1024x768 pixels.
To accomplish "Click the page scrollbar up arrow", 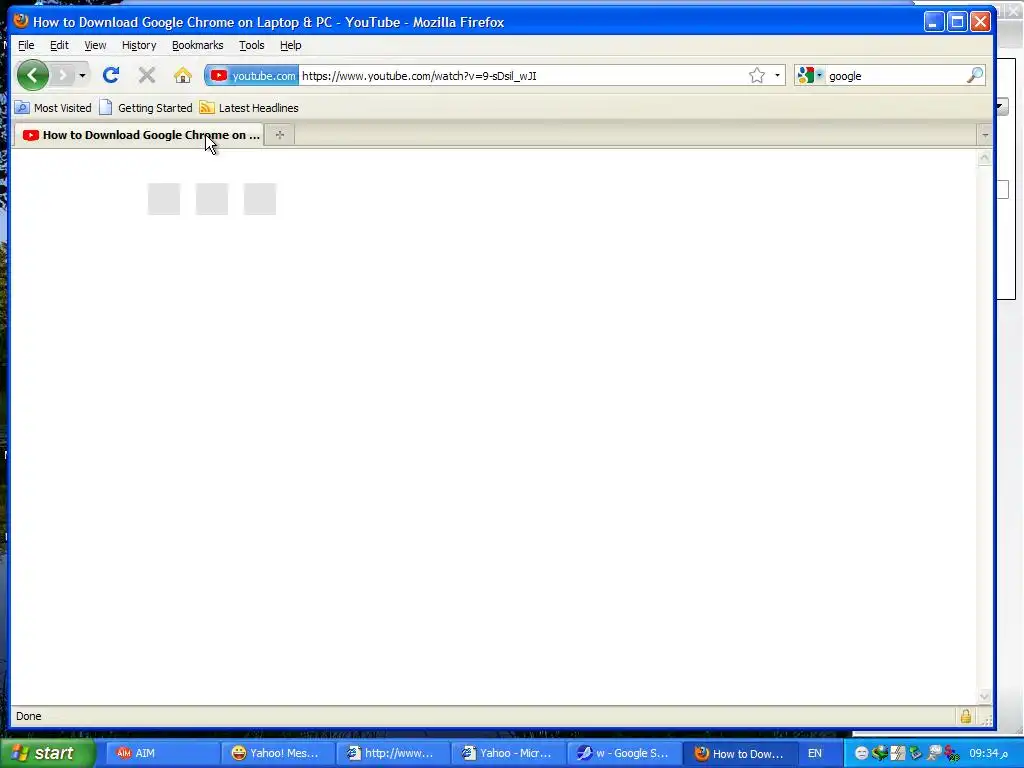I will click(x=984, y=157).
